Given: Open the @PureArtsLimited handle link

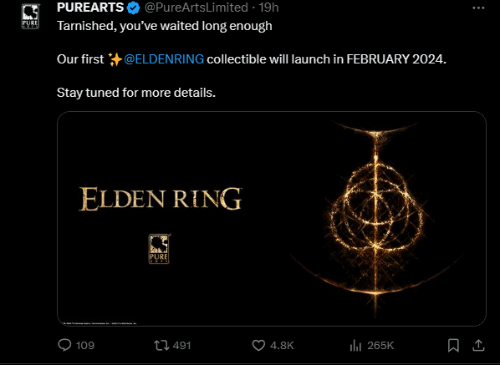Looking at the screenshot, I should coord(196,8).
